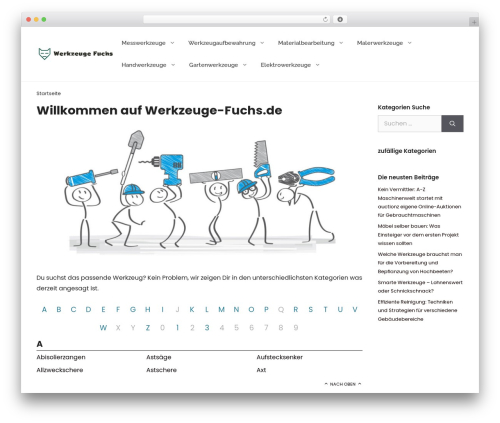
Task: Jump to letter O in alphabet index
Action: (x=251, y=310)
